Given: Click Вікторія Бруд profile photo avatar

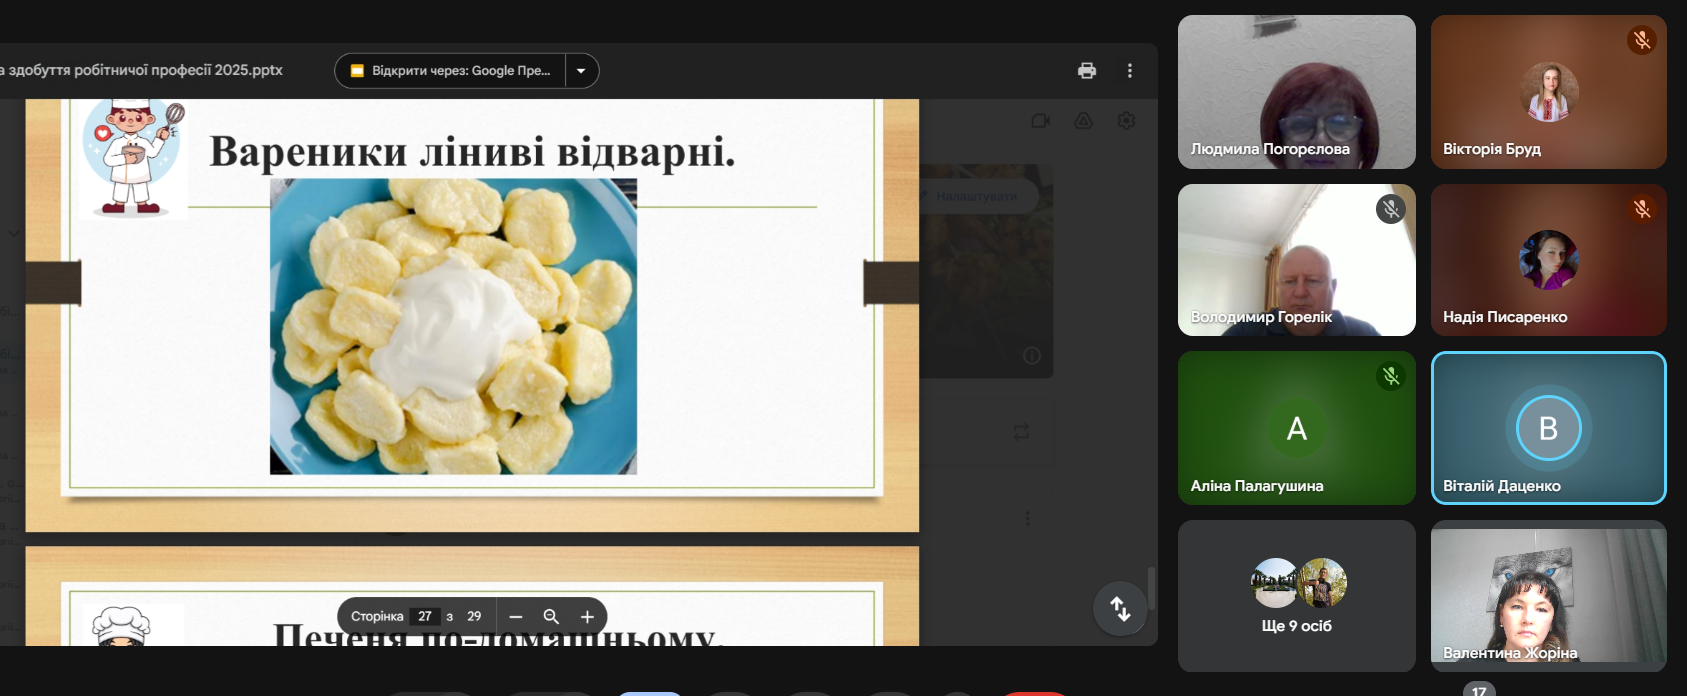Looking at the screenshot, I should click(x=1549, y=92).
